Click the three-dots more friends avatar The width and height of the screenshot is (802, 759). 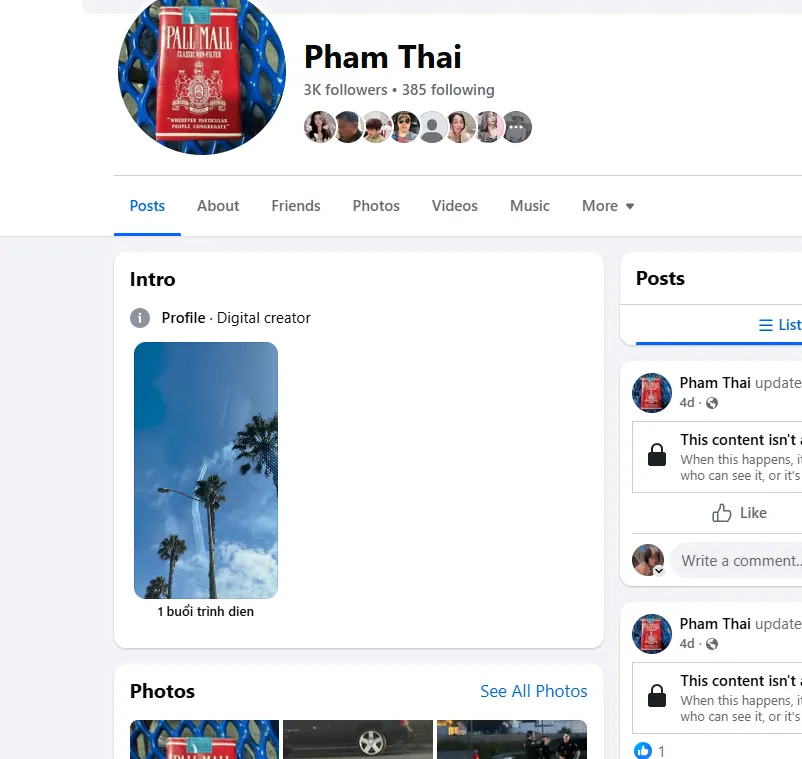pyautogui.click(x=517, y=127)
